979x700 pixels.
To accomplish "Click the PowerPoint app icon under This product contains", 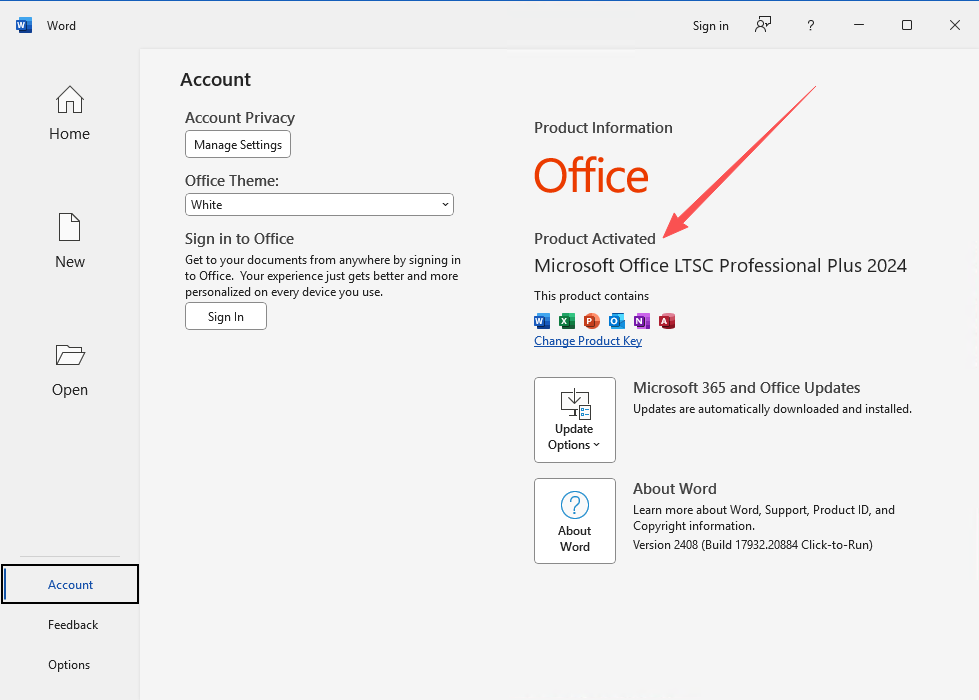I will pyautogui.click(x=592, y=321).
